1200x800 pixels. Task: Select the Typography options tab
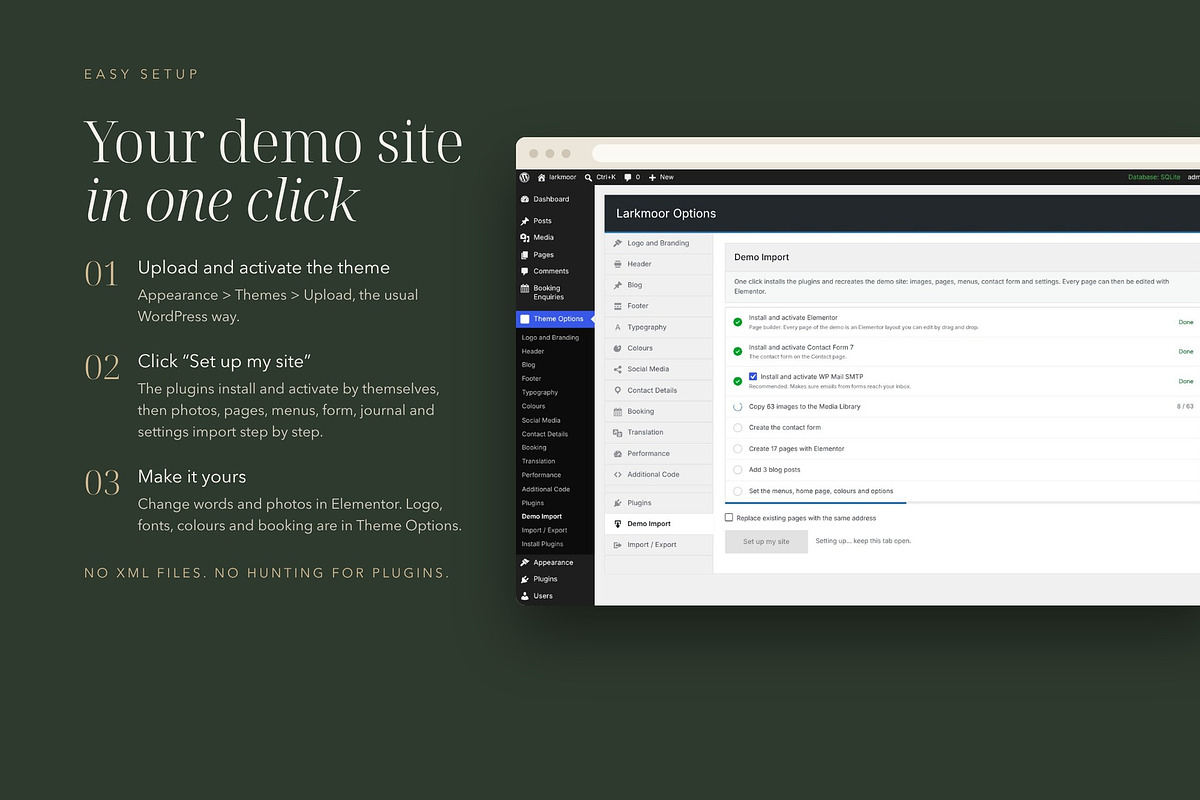(659, 327)
